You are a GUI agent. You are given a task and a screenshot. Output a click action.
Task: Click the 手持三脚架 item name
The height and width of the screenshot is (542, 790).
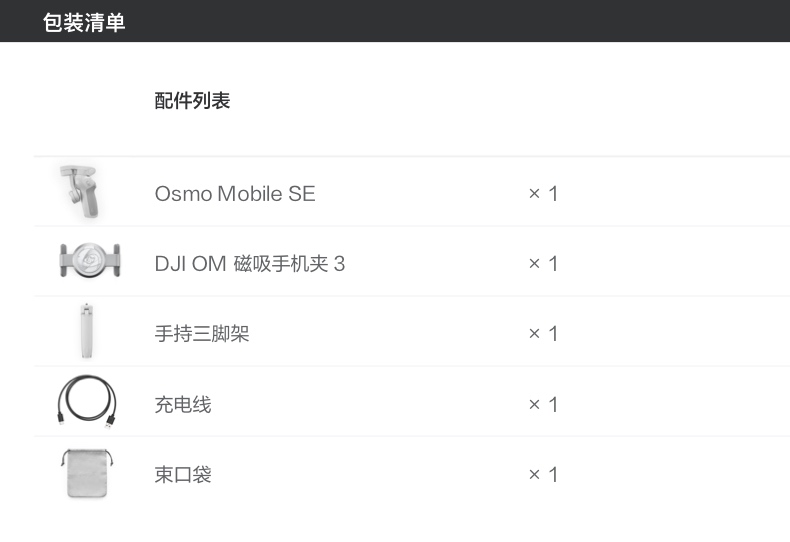pyautogui.click(x=202, y=334)
